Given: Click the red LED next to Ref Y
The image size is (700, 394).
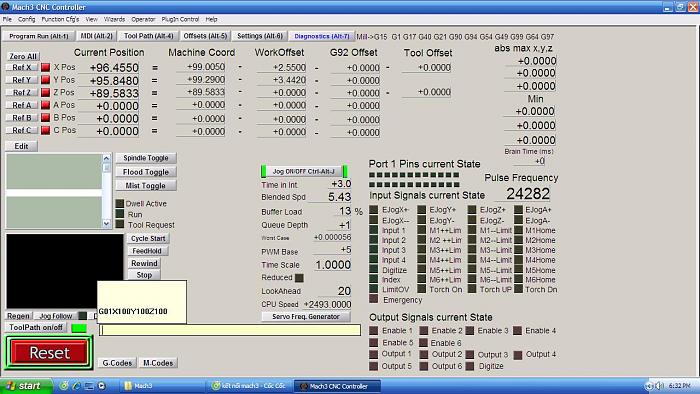Looking at the screenshot, I should point(46,80).
